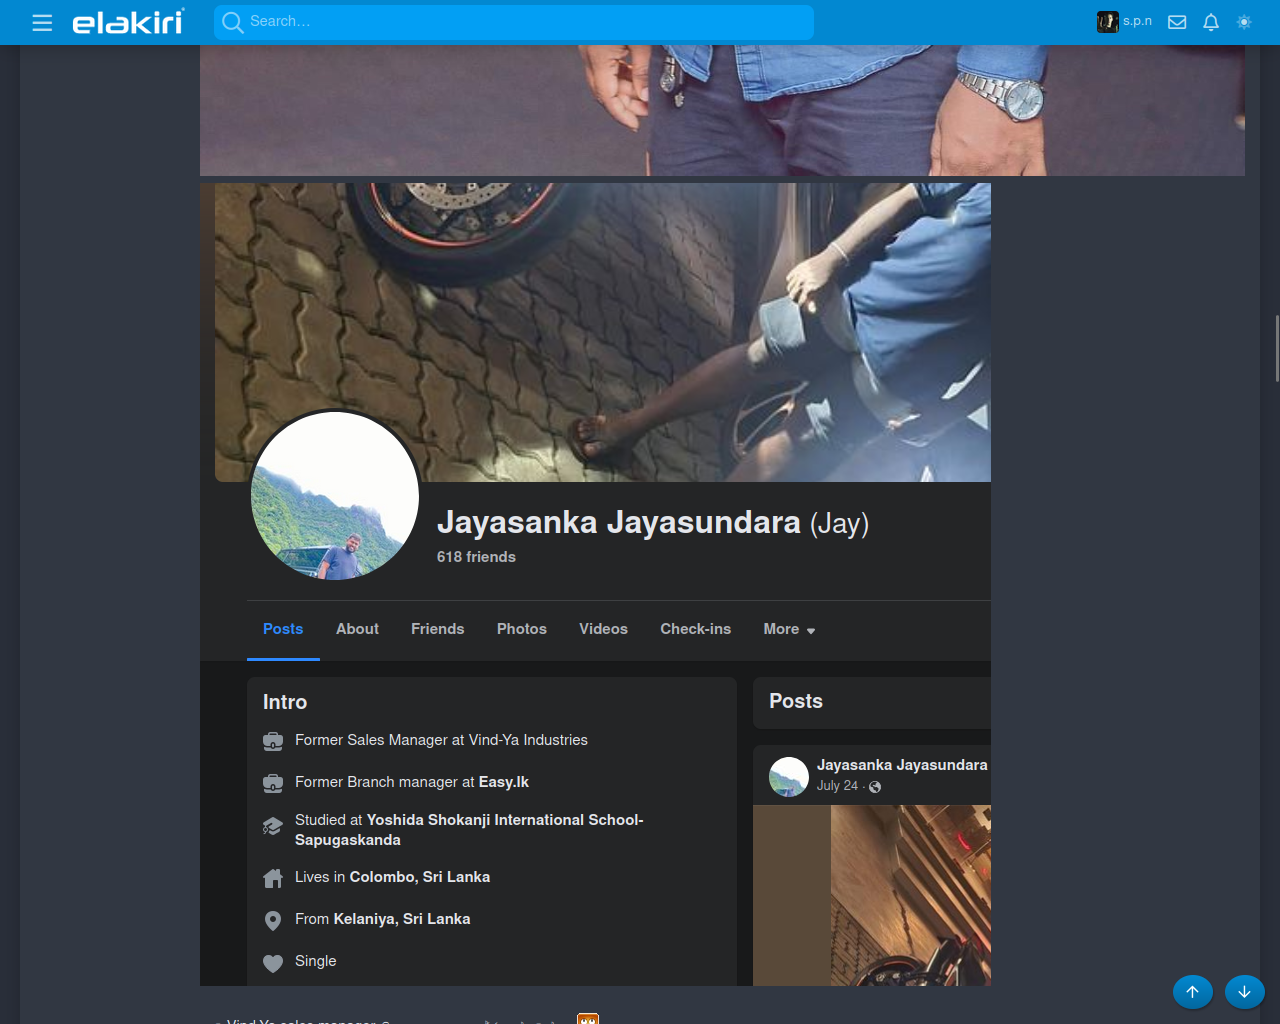Go to the elakiri home logo
The width and height of the screenshot is (1280, 1024).
[128, 22]
